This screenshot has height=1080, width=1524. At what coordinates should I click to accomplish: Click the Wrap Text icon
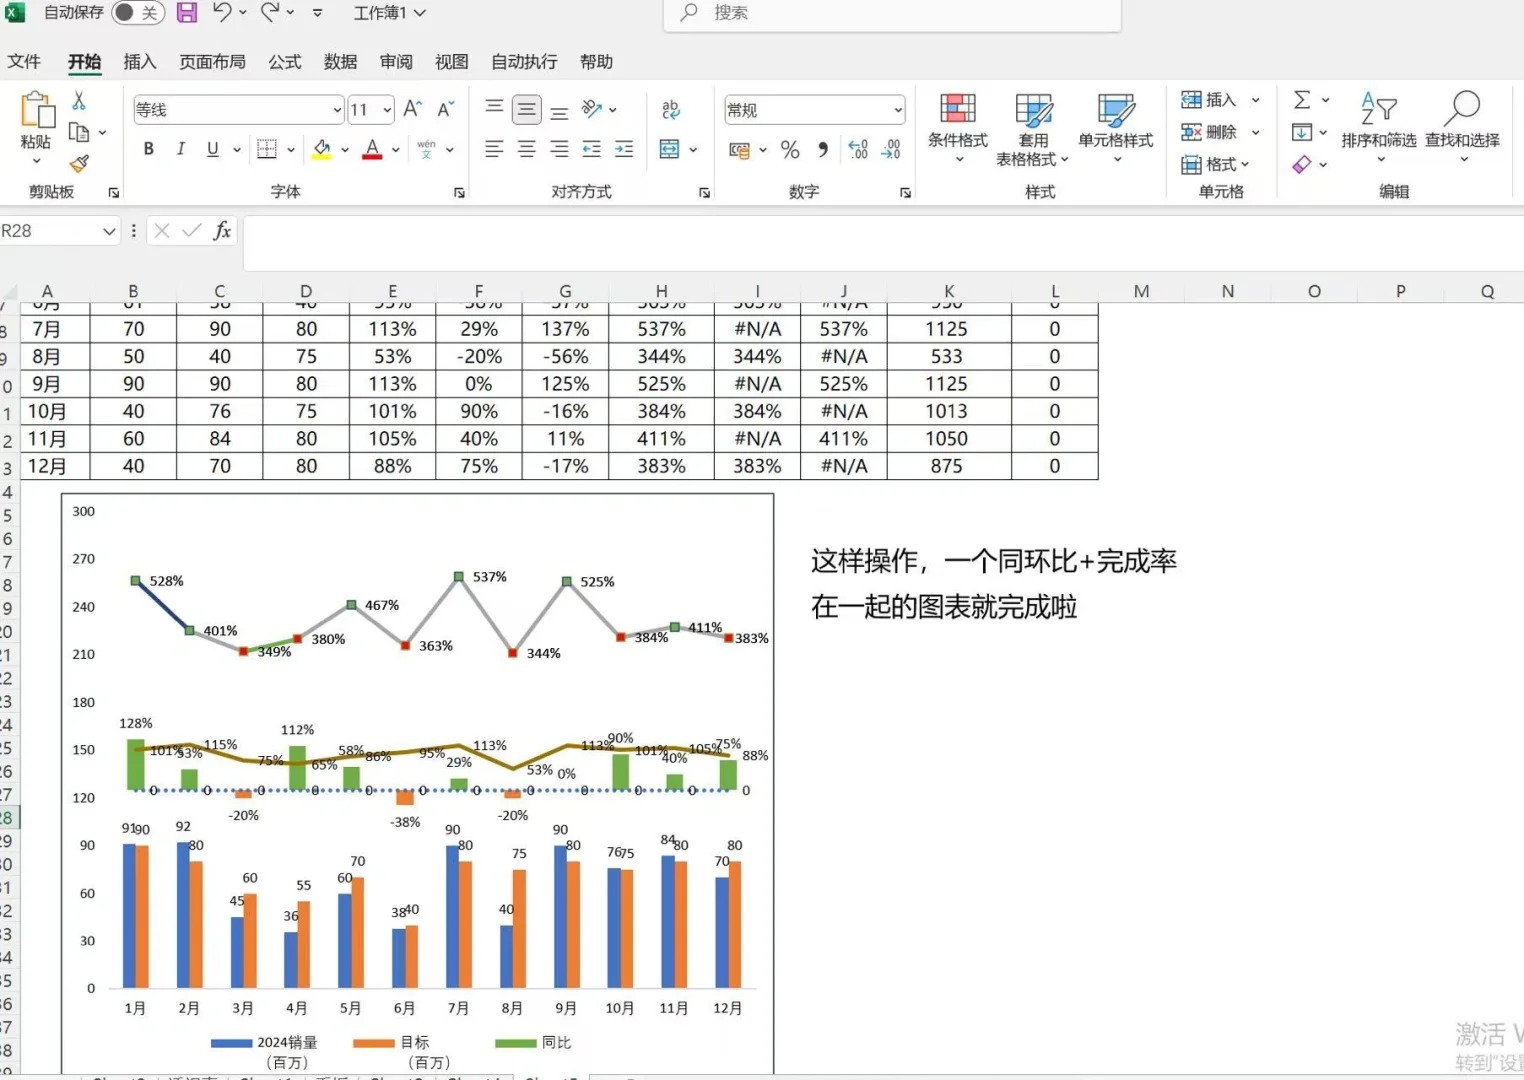point(671,109)
